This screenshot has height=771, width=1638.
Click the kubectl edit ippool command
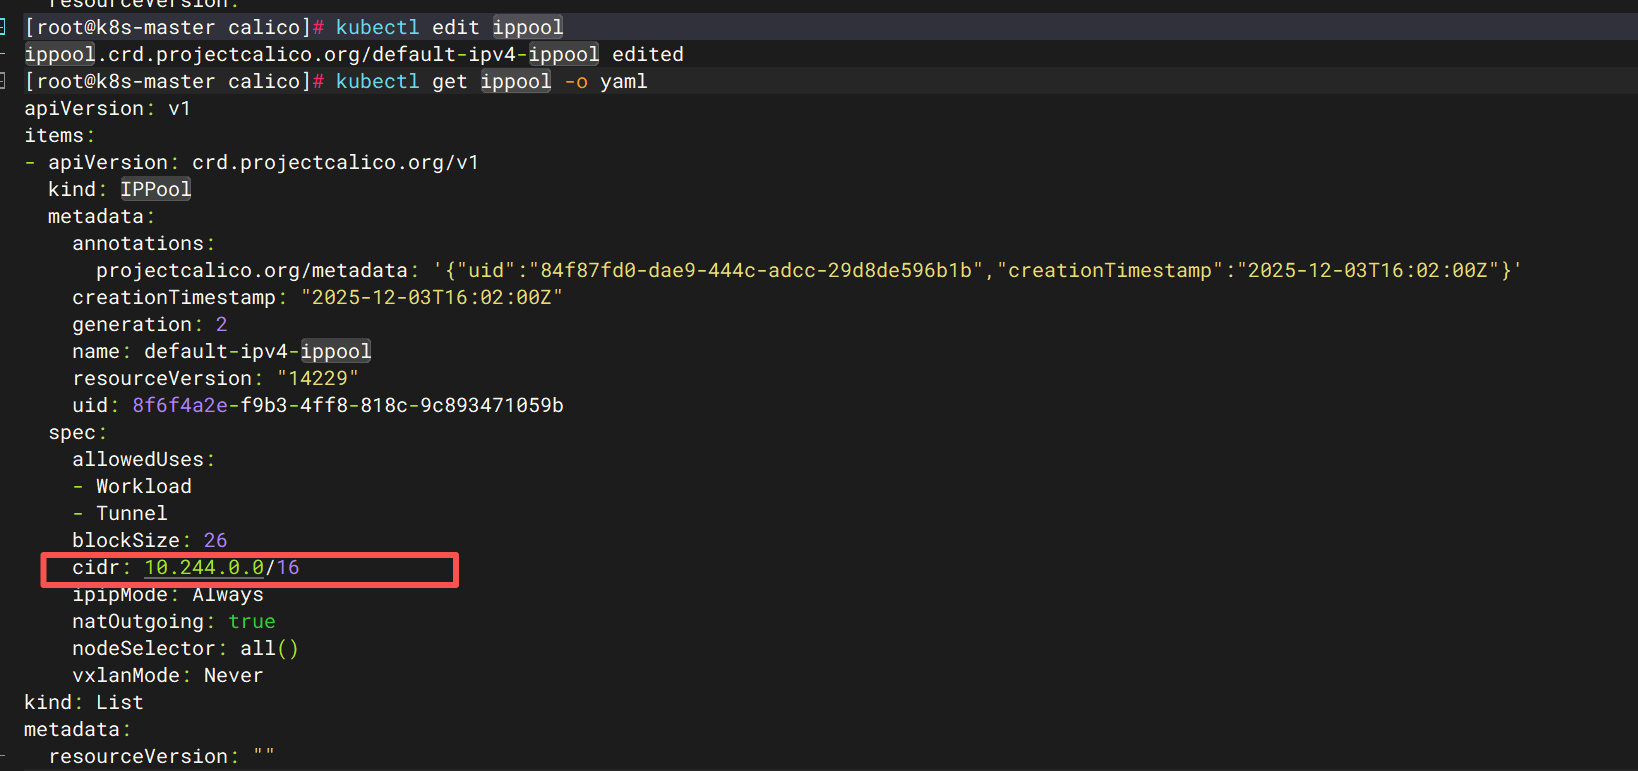coord(448,27)
